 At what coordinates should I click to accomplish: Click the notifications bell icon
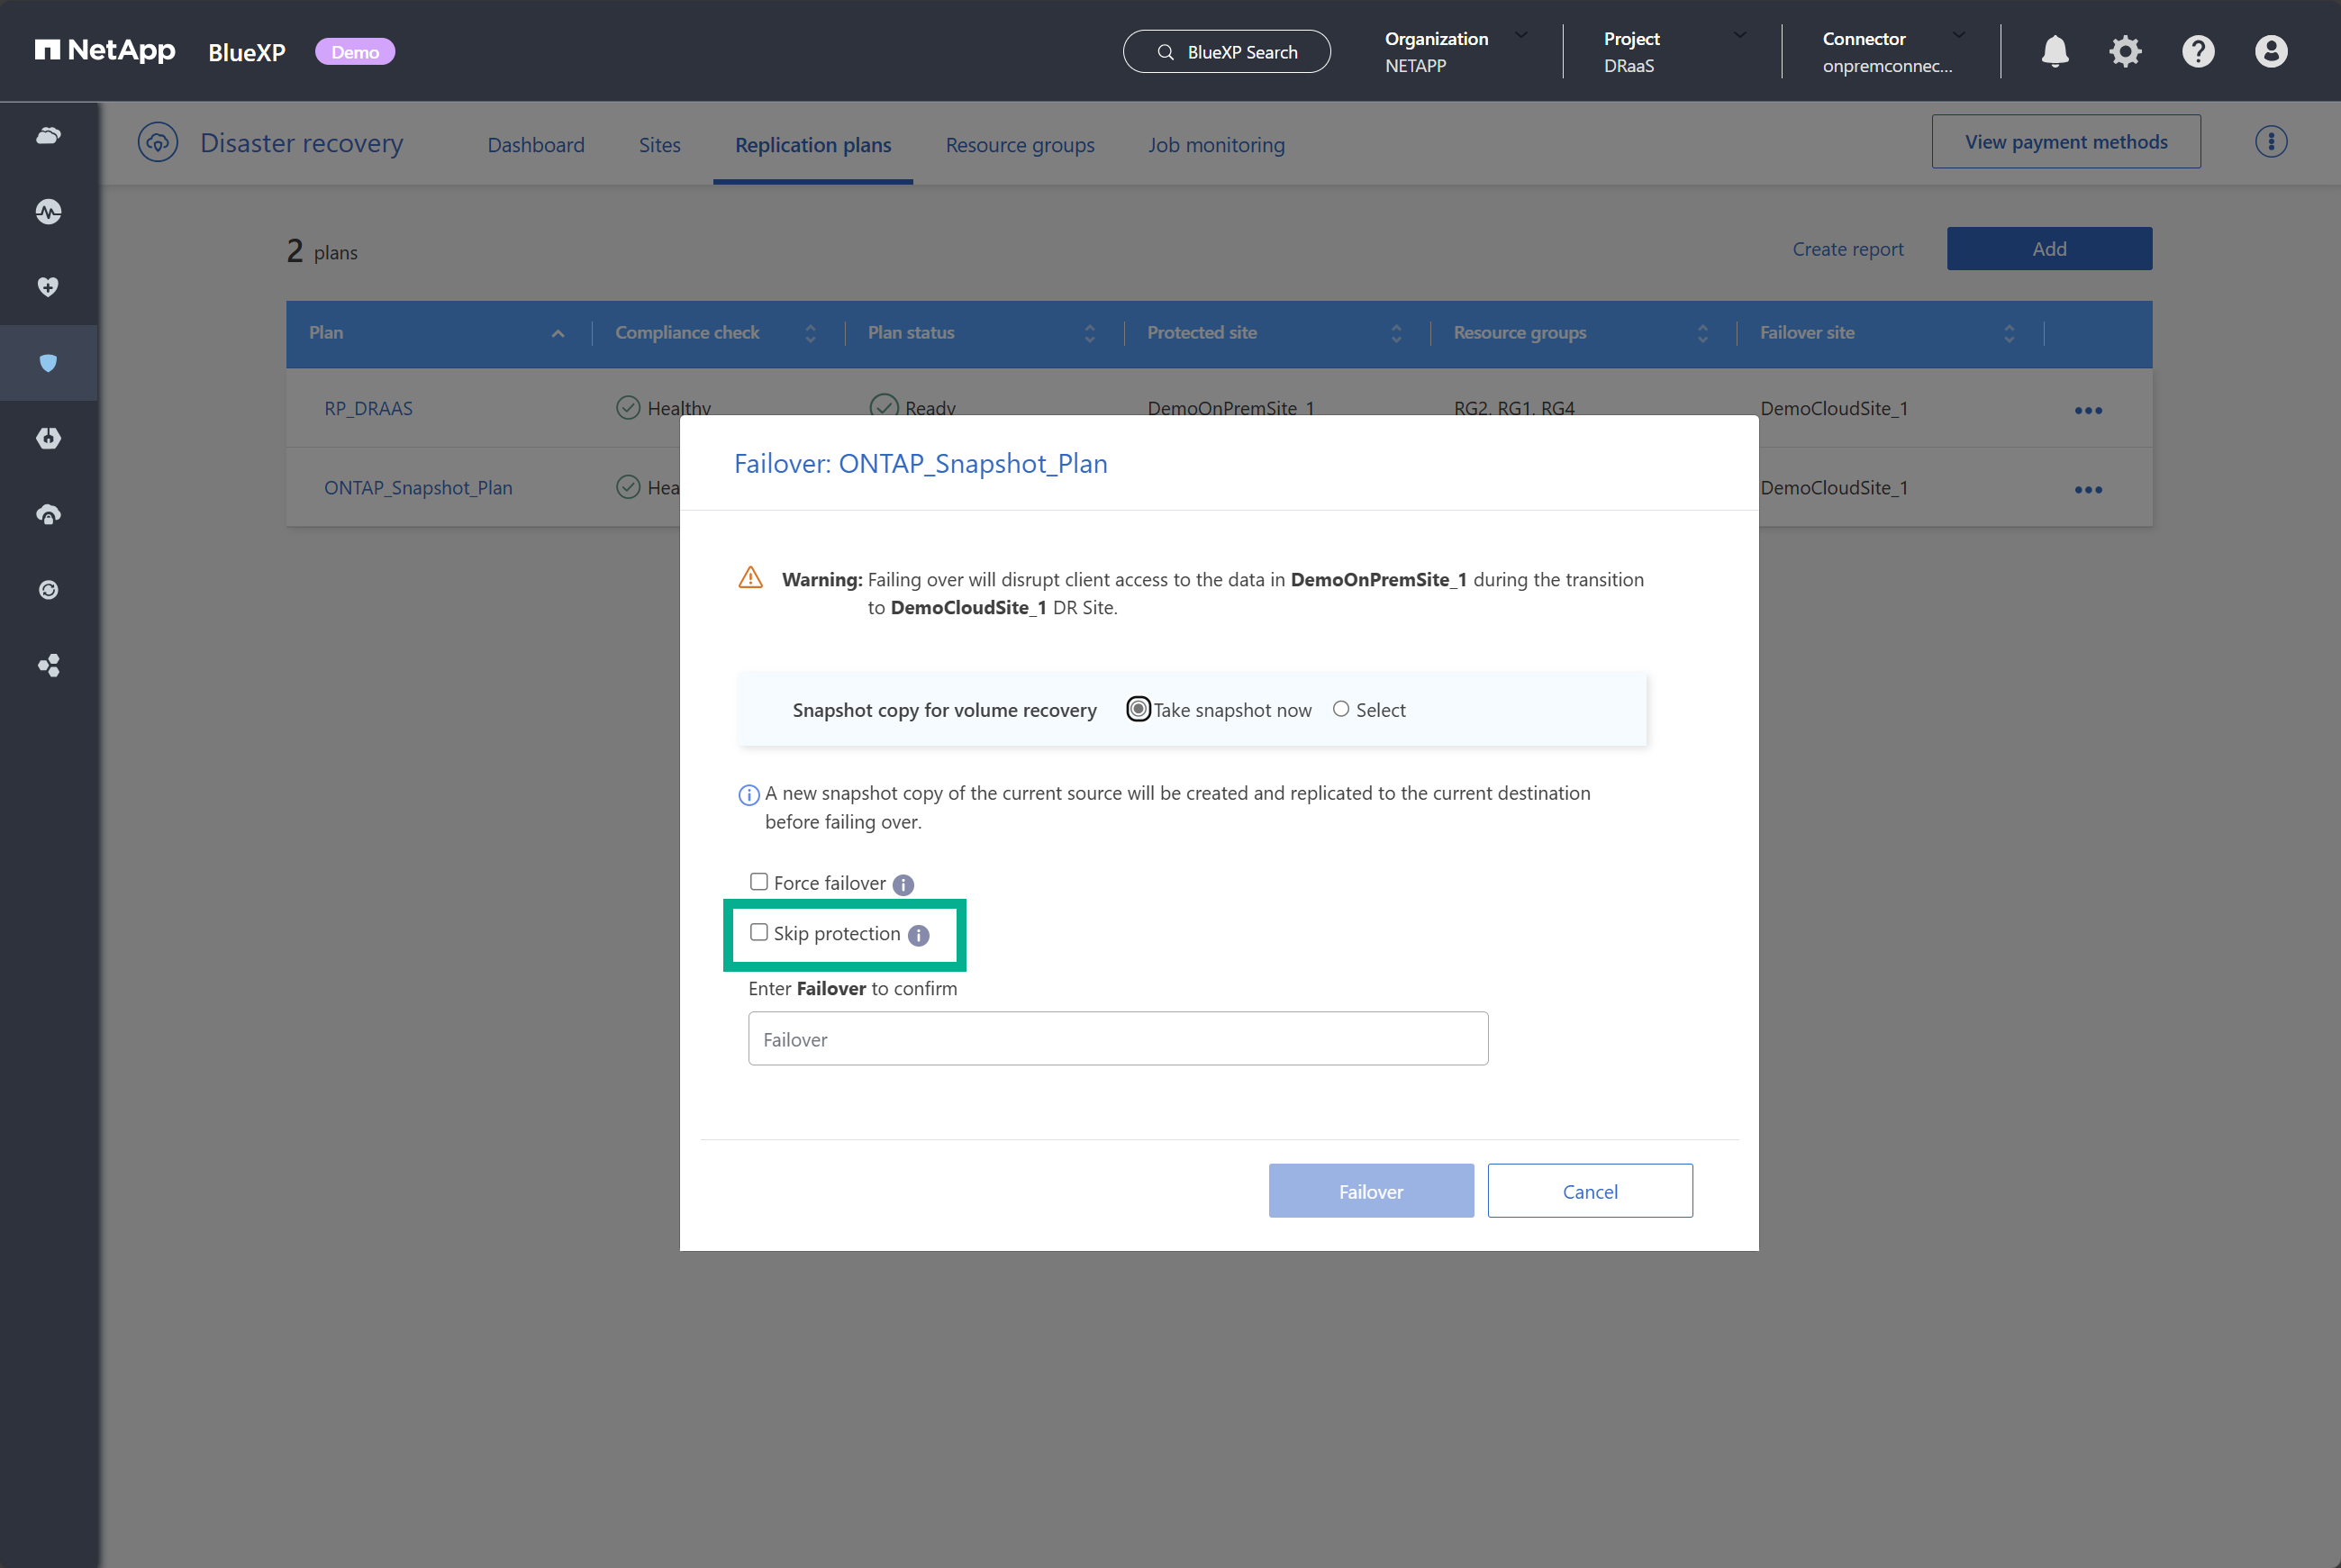point(2054,51)
